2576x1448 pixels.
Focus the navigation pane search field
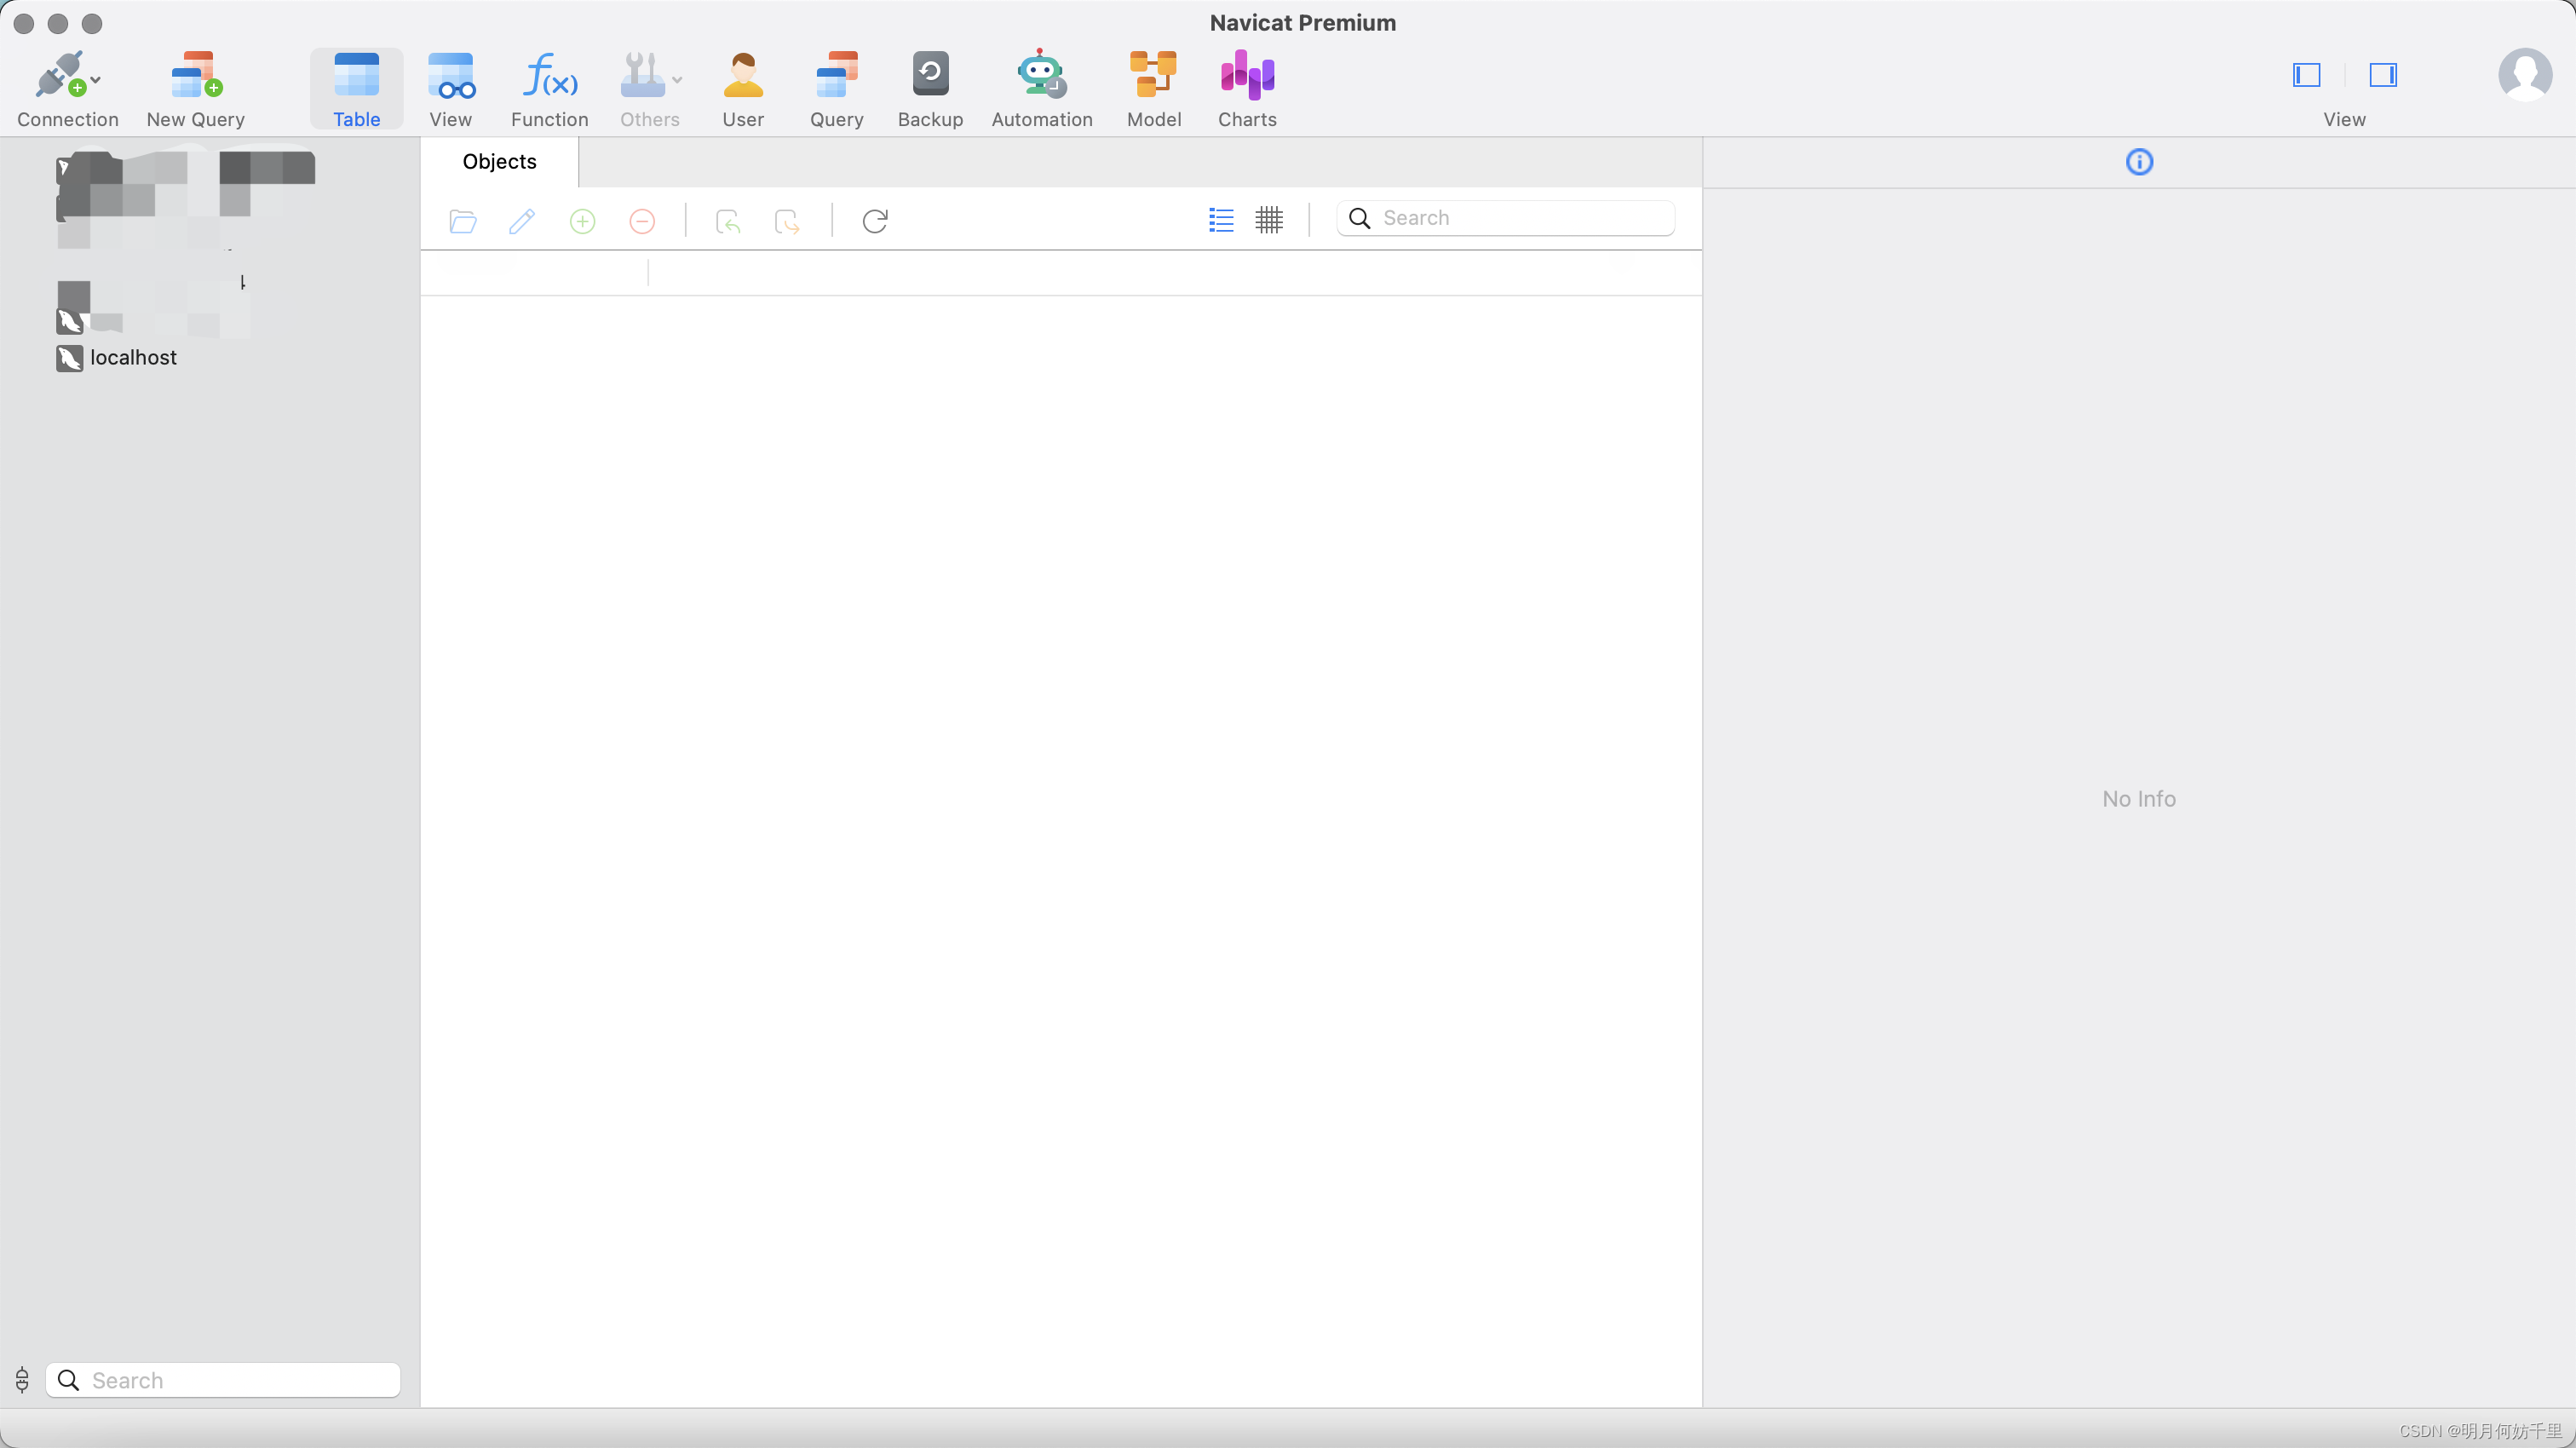223,1380
